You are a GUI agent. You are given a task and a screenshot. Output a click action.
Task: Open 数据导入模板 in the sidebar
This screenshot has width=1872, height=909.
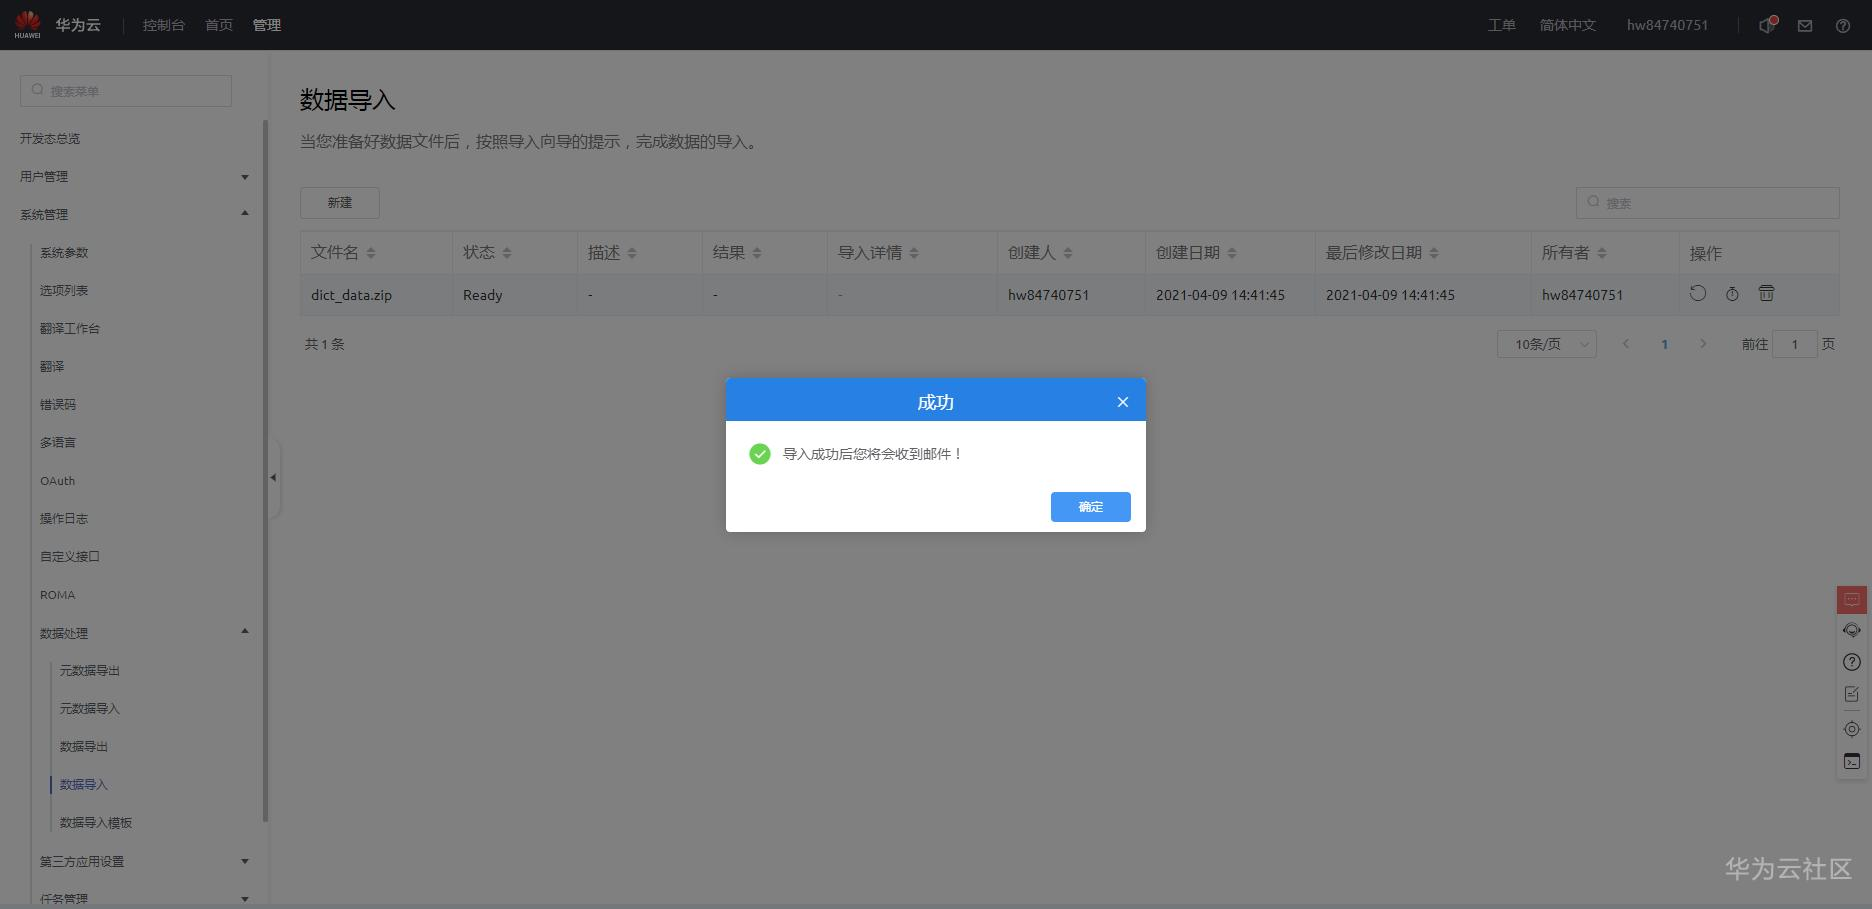point(96,823)
